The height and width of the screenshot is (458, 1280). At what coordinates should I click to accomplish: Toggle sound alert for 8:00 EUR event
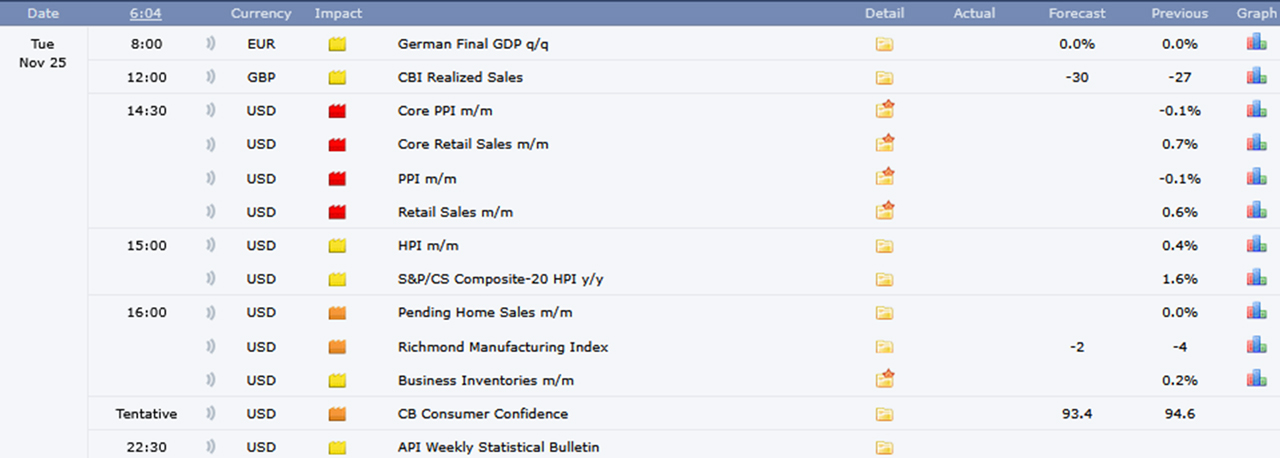click(x=211, y=44)
